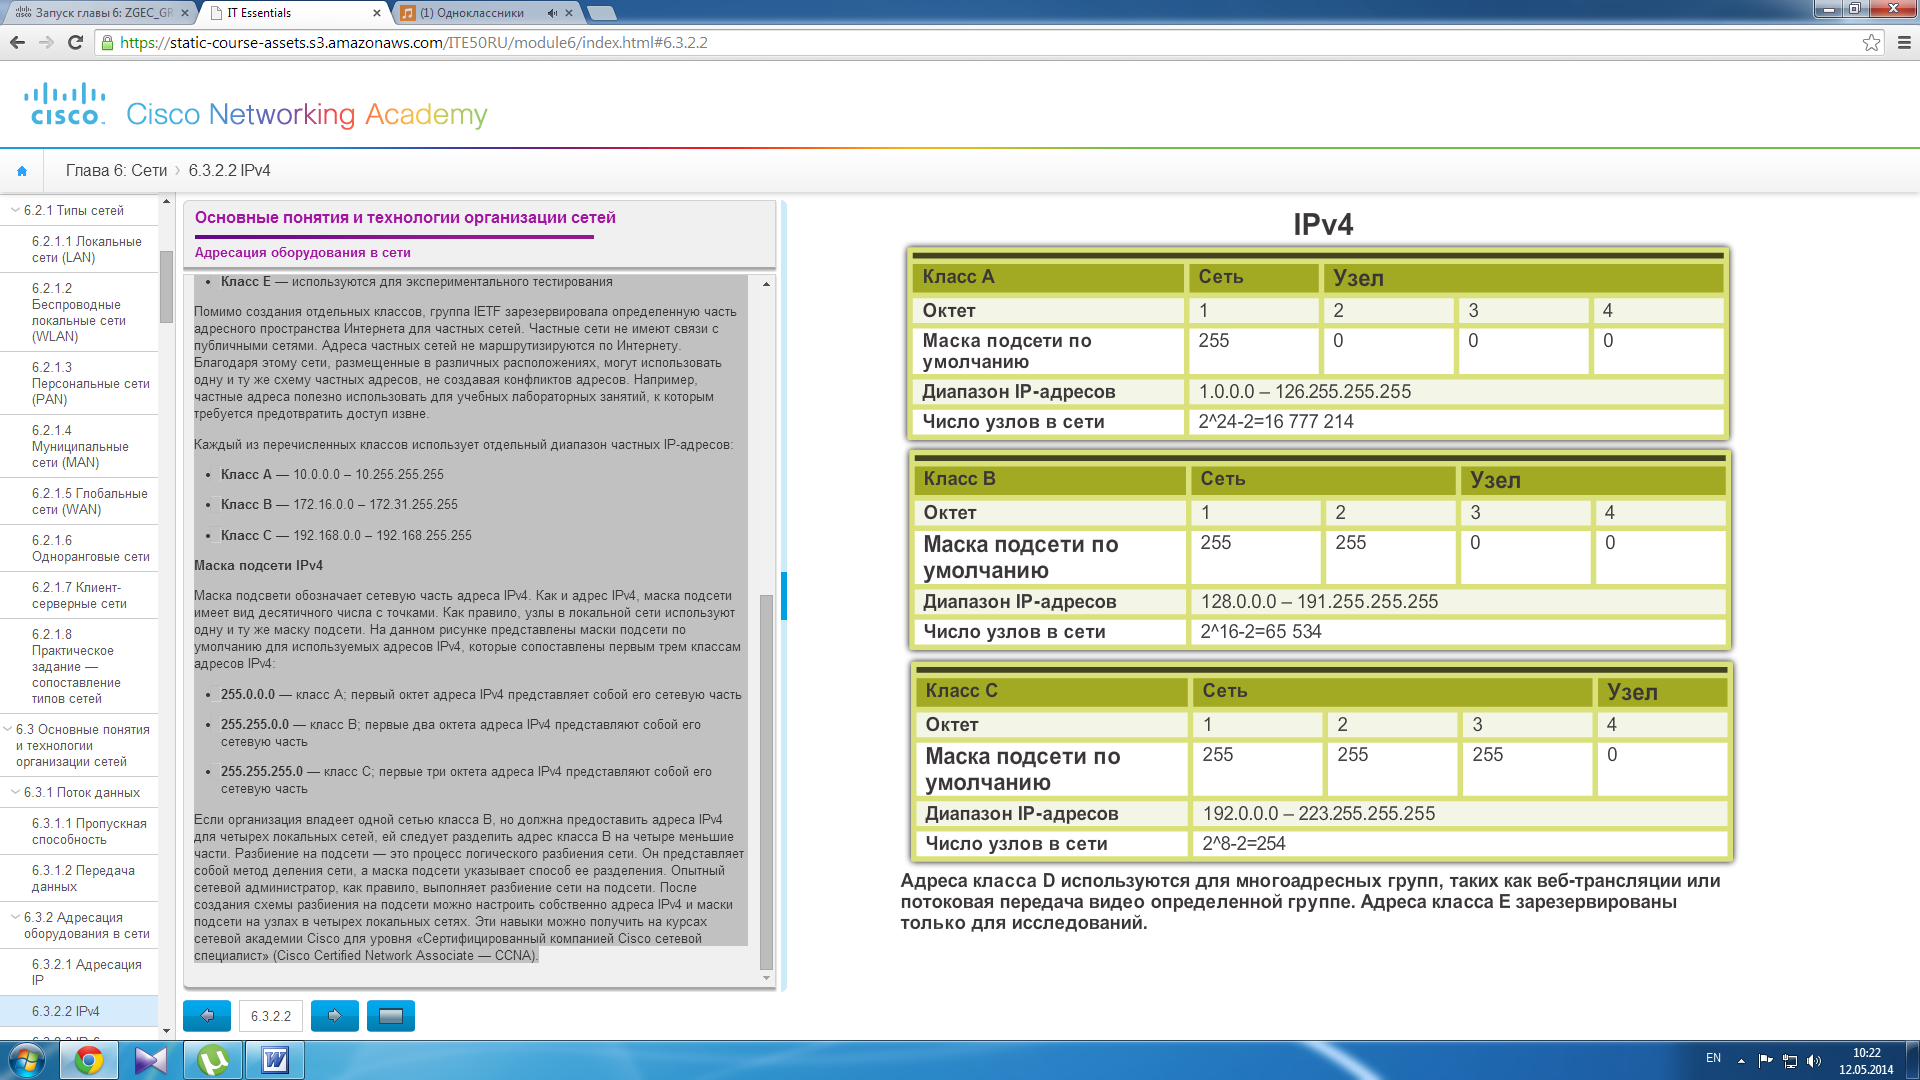Open Chrome from the taskbar
Viewport: 1920px width, 1080px height.
tap(89, 1060)
